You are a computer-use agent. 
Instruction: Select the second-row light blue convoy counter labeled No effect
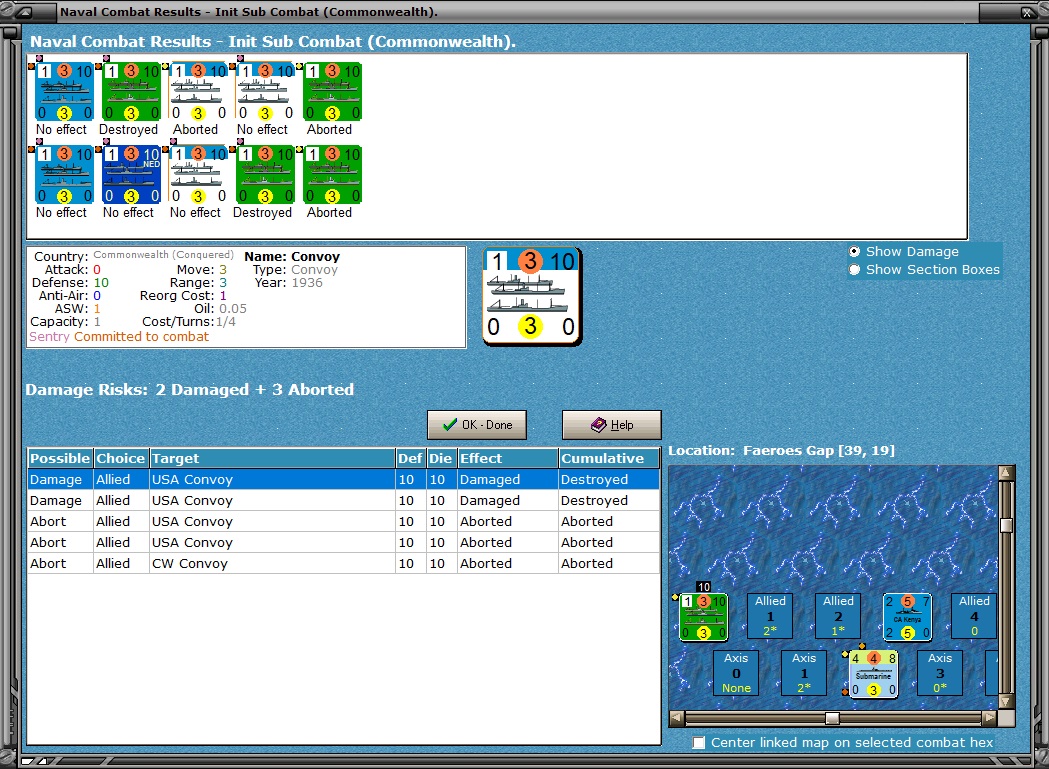click(x=64, y=175)
